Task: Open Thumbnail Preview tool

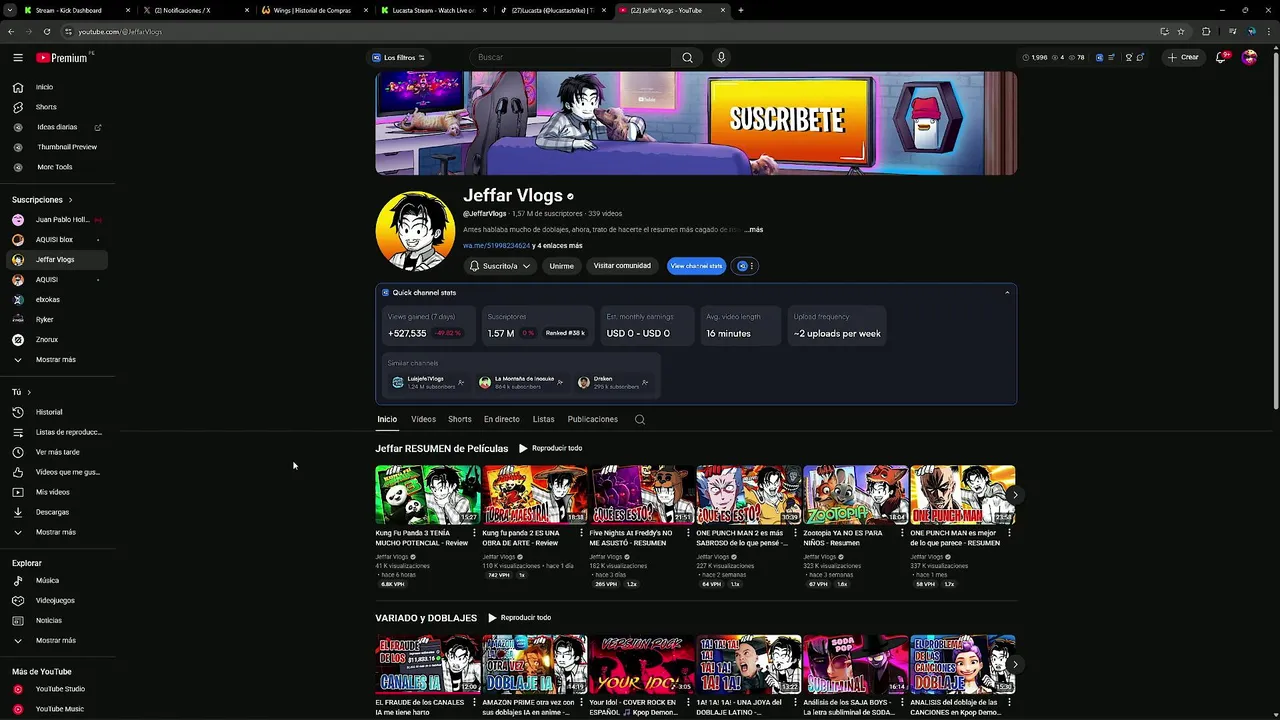Action: coord(57,147)
